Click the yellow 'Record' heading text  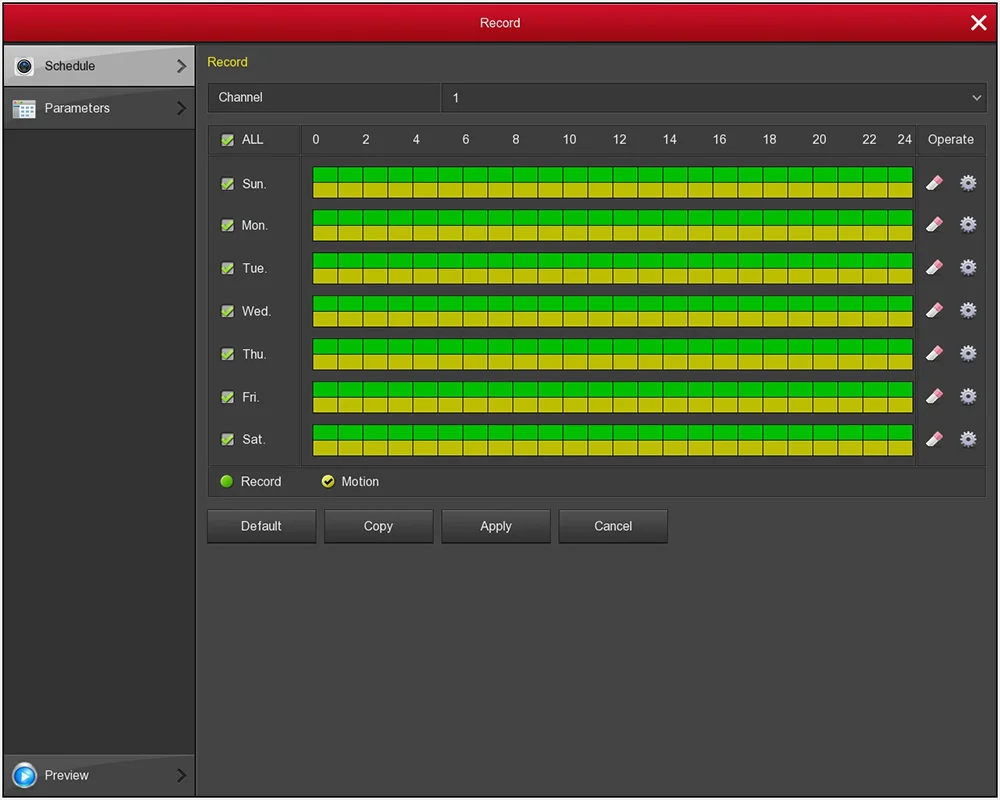point(227,62)
